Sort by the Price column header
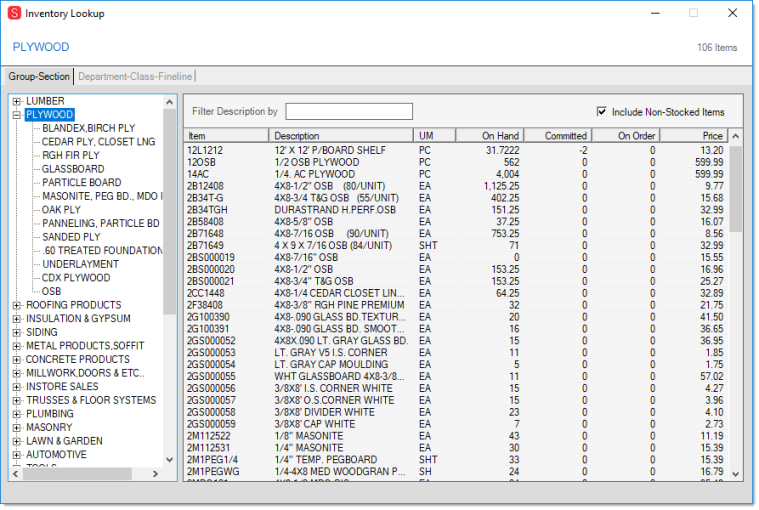 coord(695,135)
